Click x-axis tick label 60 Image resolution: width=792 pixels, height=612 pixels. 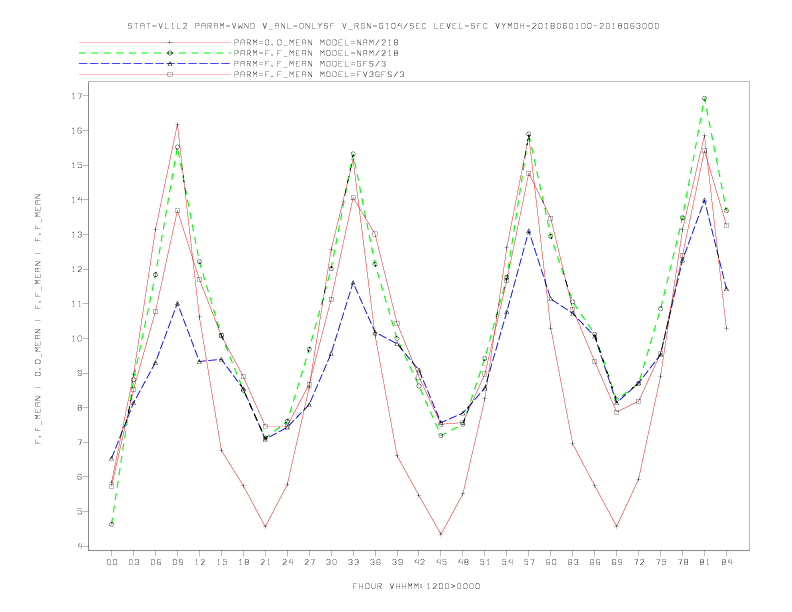click(x=551, y=562)
